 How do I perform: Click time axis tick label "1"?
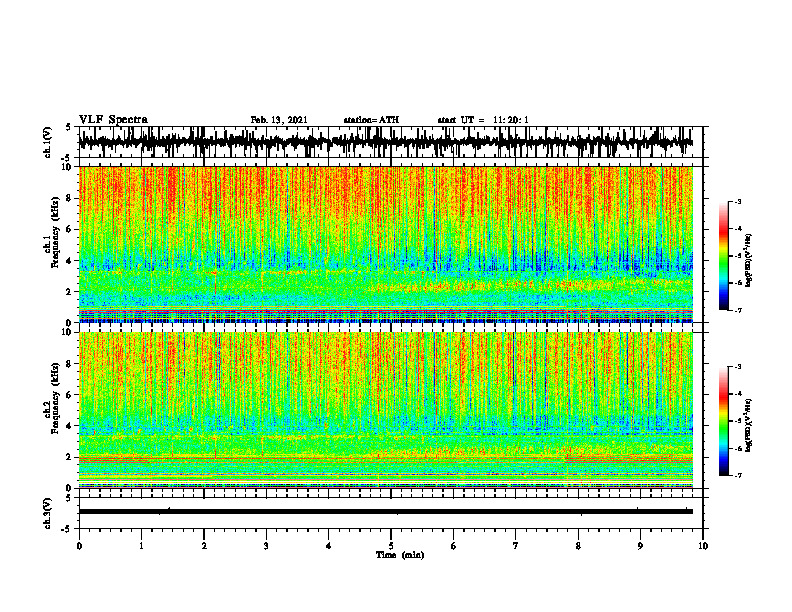point(141,546)
